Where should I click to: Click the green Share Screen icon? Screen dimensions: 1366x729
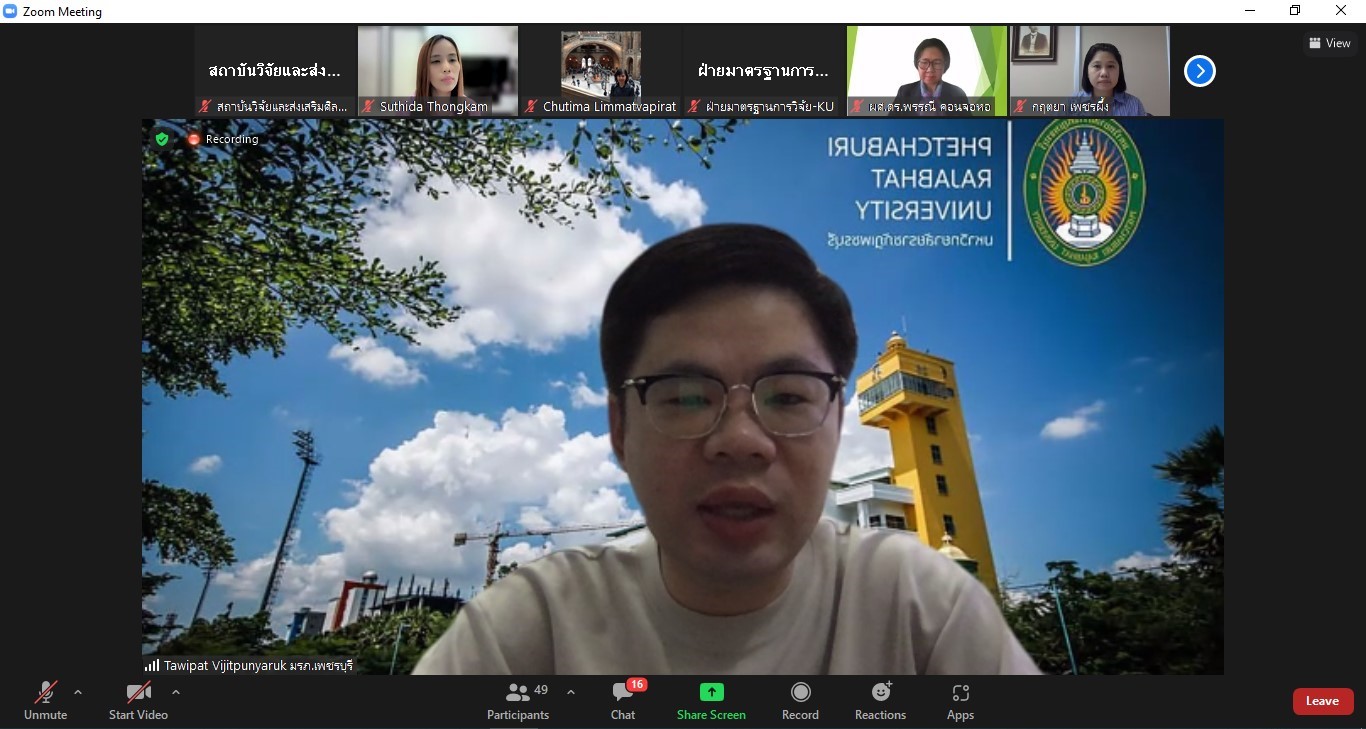tap(711, 692)
